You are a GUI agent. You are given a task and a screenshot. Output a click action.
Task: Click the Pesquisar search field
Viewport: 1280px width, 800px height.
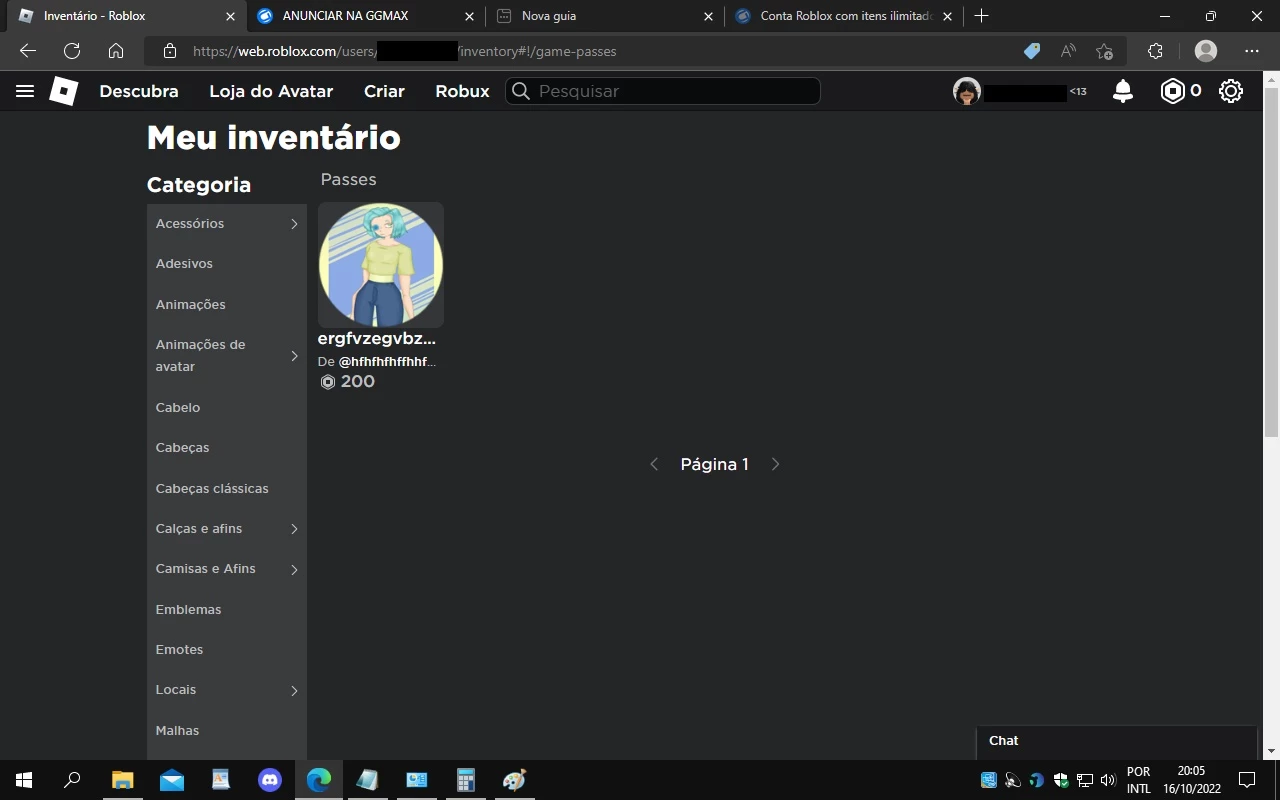(x=662, y=91)
